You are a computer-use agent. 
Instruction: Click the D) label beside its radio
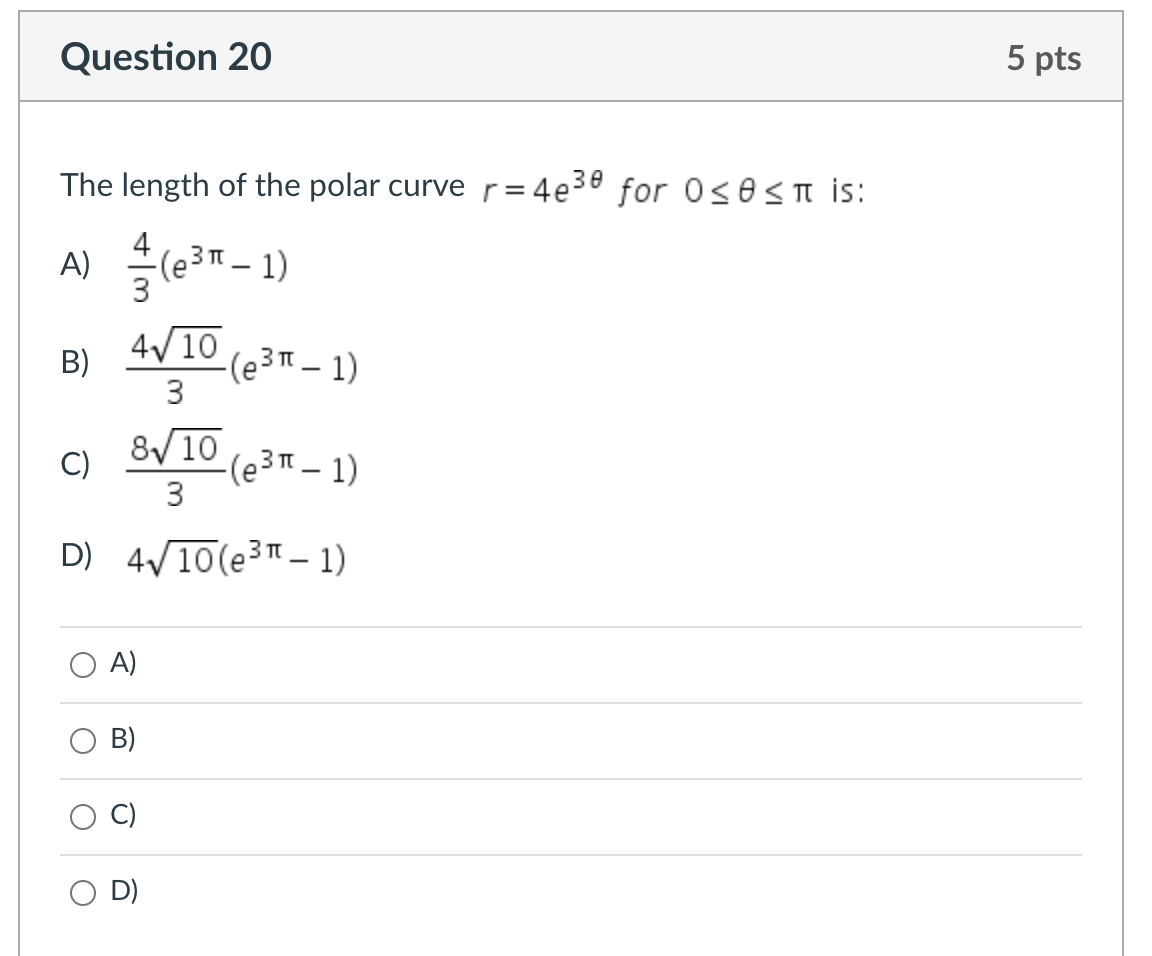click(x=123, y=891)
